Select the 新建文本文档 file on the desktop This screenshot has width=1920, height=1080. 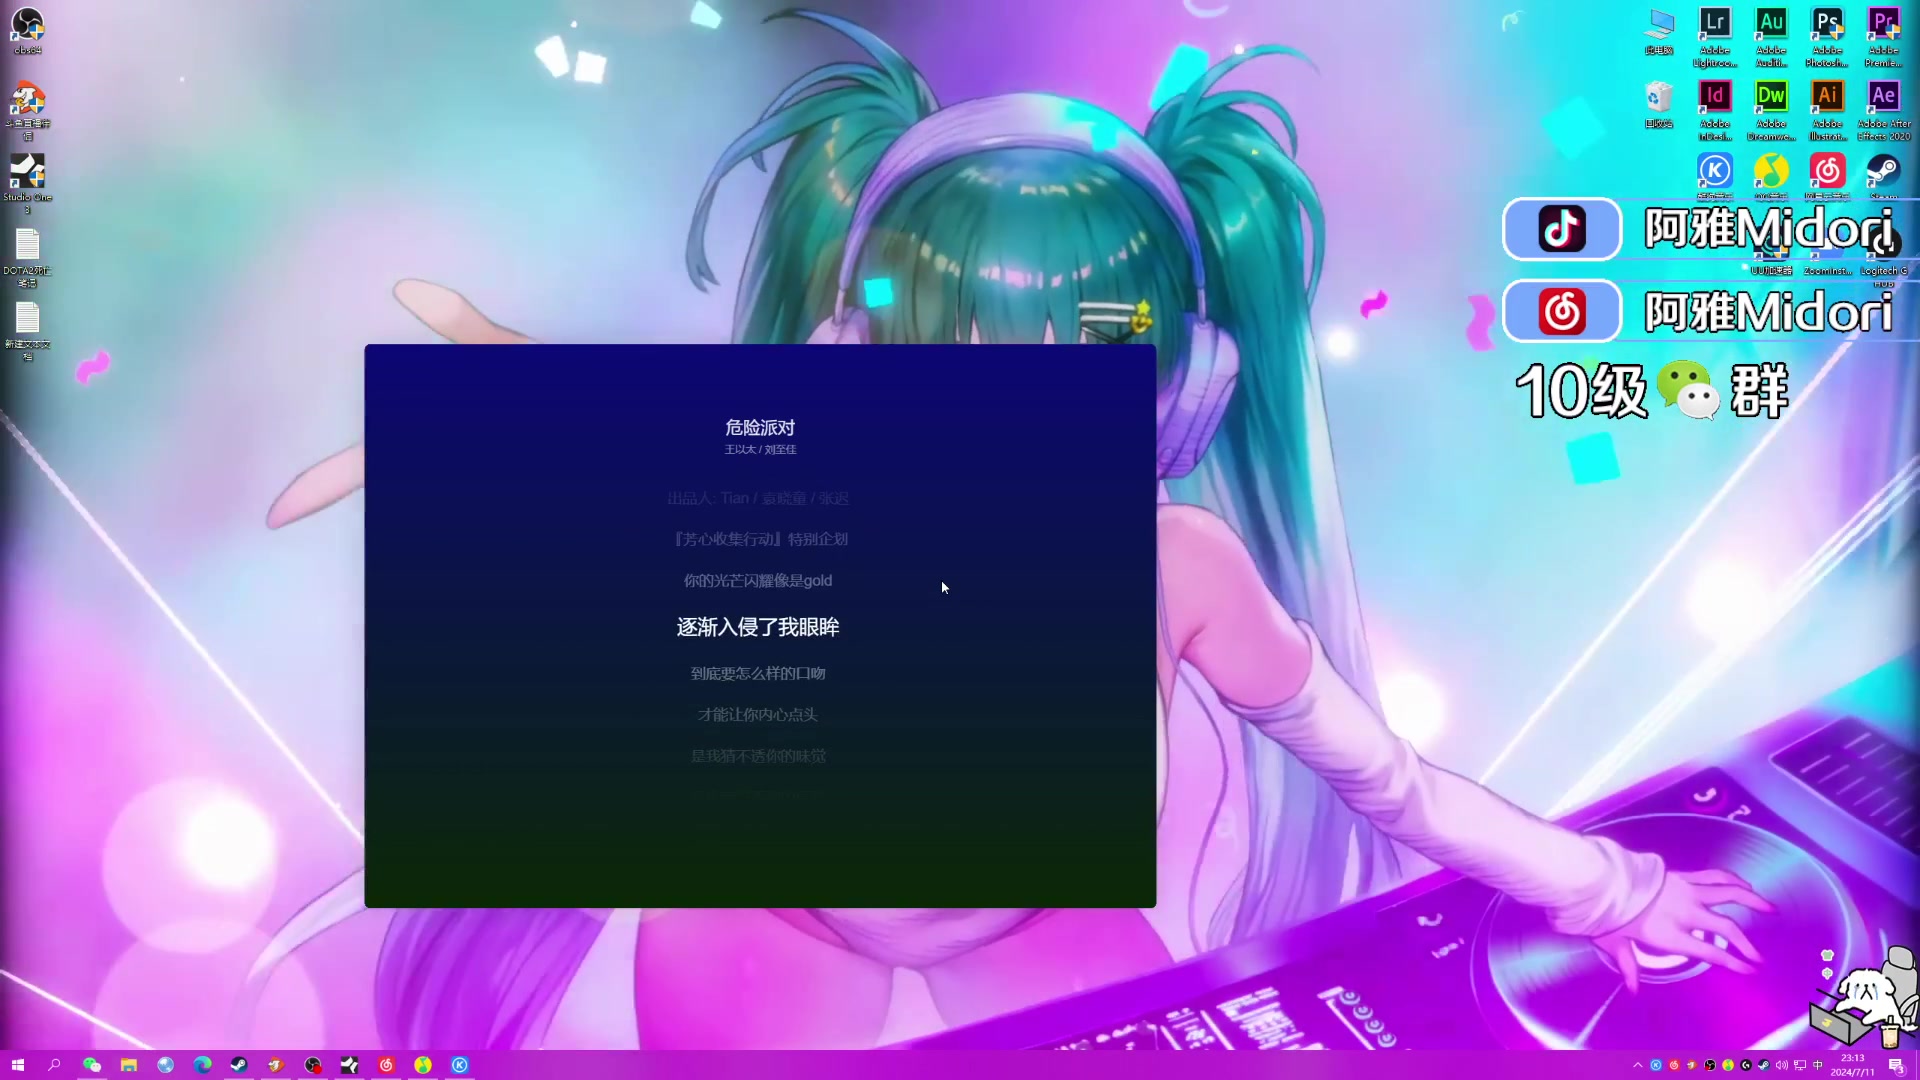tap(27, 330)
